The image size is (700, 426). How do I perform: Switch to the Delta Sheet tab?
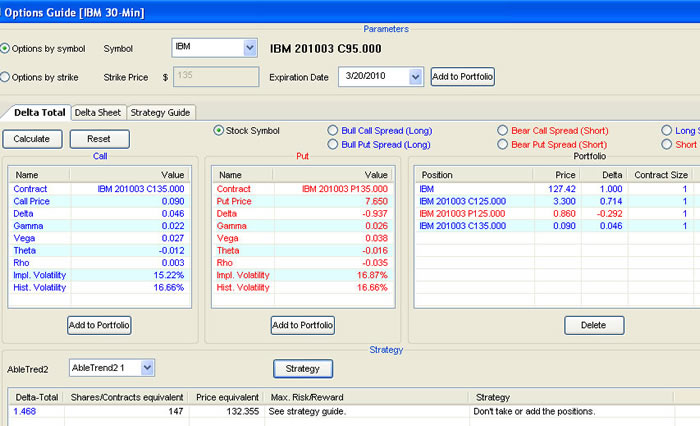(99, 112)
